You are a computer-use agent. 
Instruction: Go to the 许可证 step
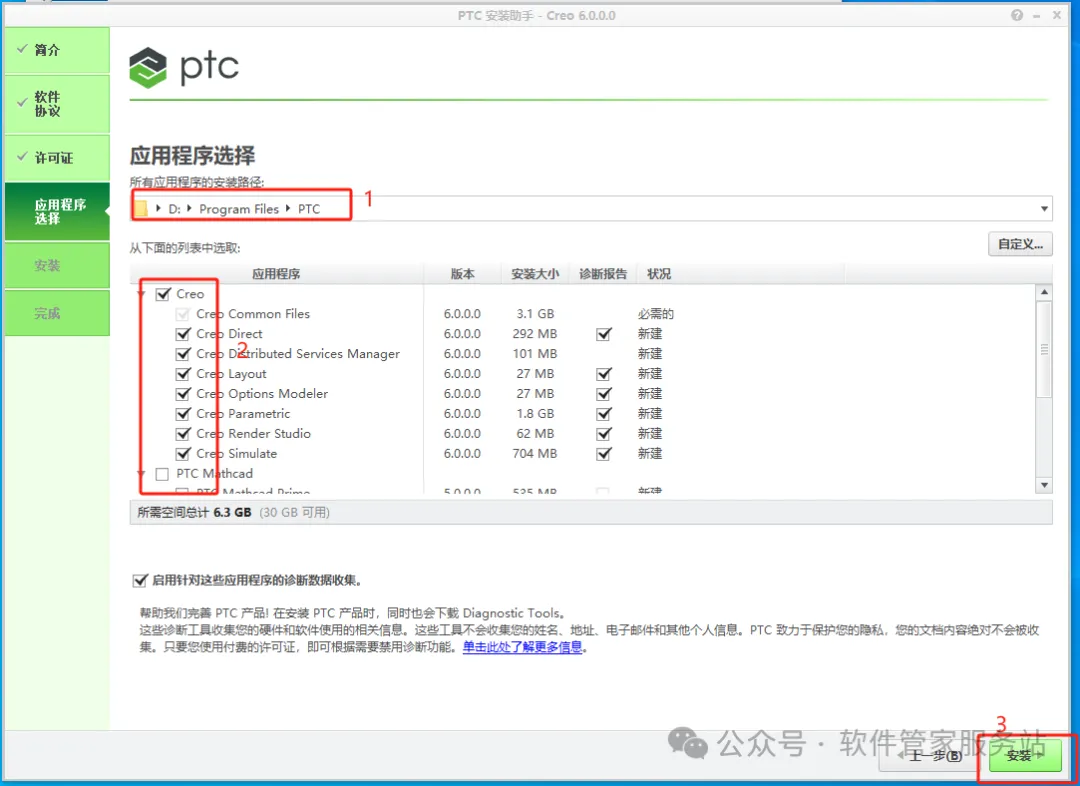pyautogui.click(x=57, y=158)
